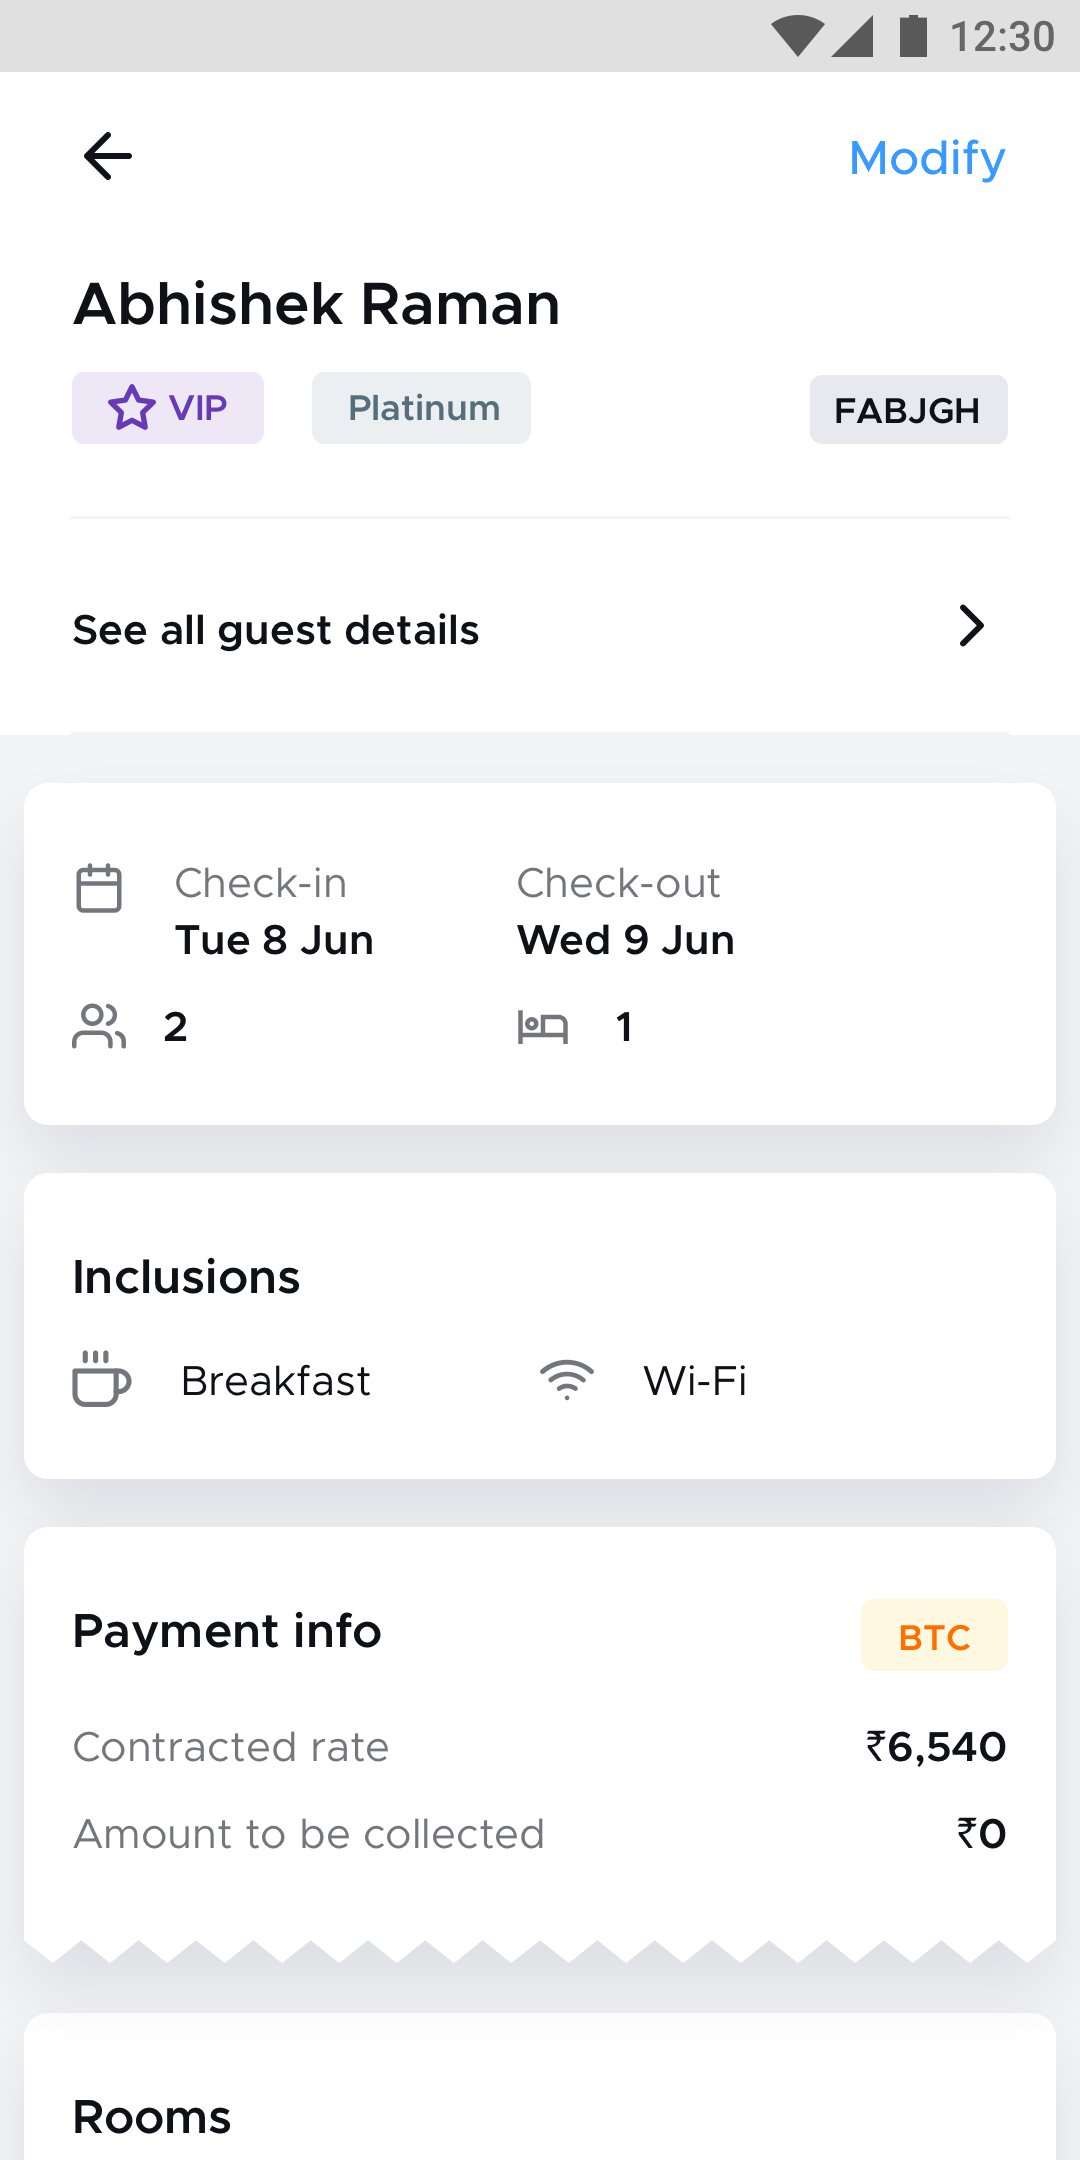Screen dimensions: 1080x2160
Task: Tap the BTC payment tag
Action: [934, 1637]
